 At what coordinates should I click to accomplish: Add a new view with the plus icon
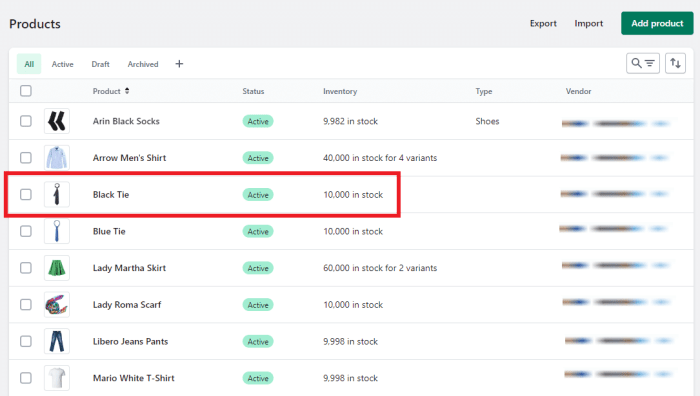tap(179, 64)
